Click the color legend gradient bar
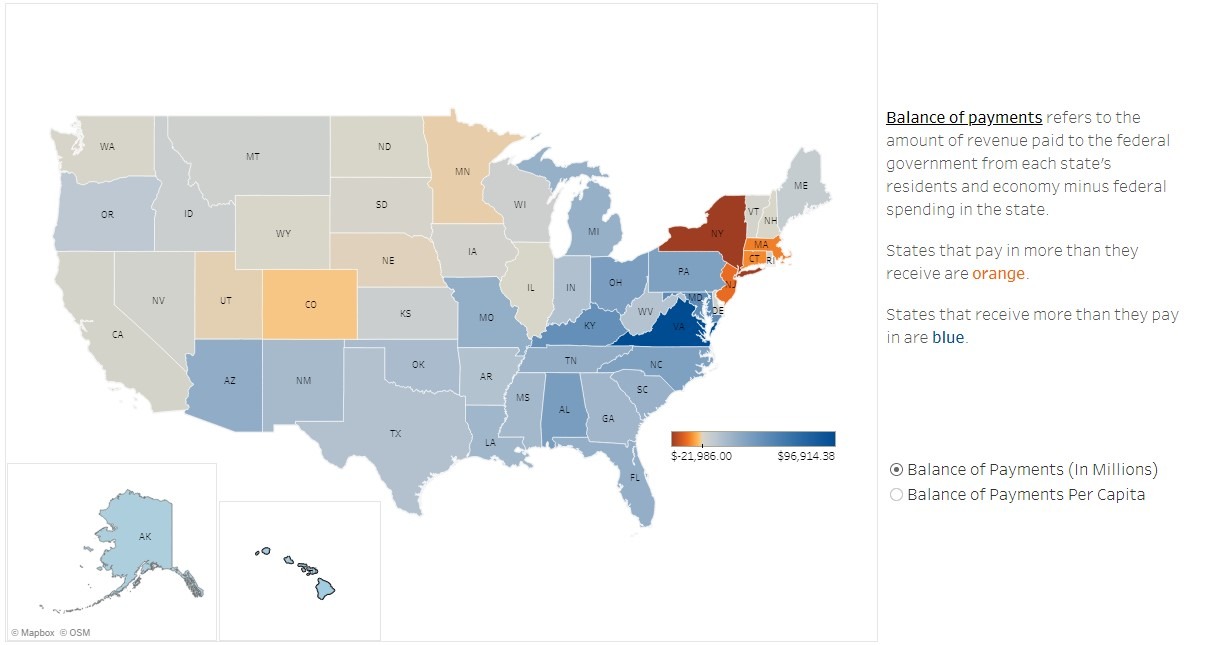Image resolution: width=1232 pixels, height=645 pixels. pyautogui.click(x=753, y=438)
